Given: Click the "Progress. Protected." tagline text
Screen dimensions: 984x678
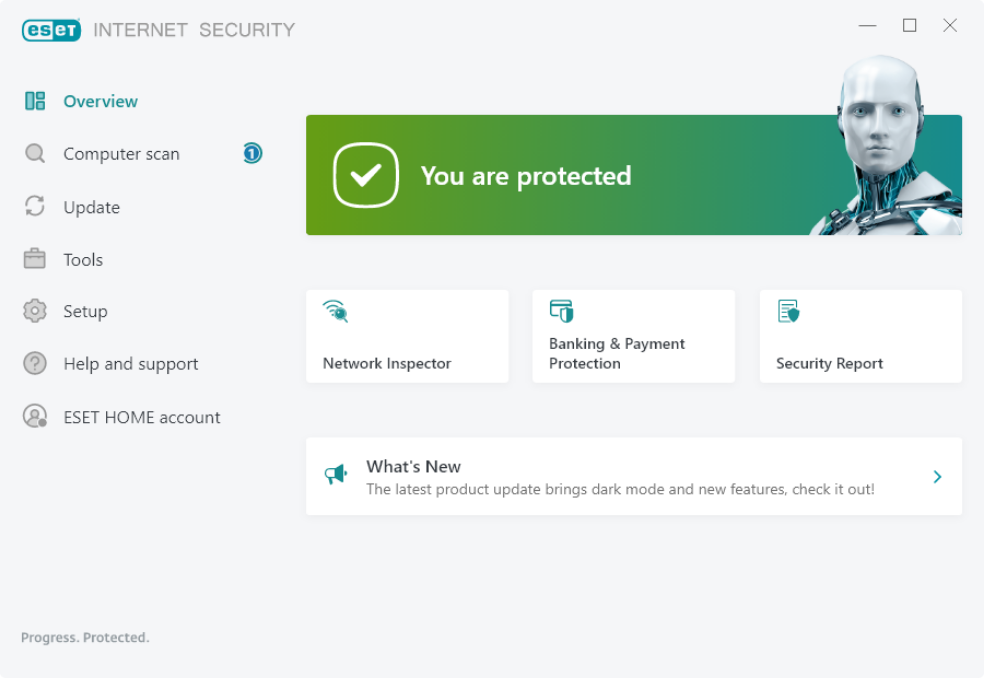Looking at the screenshot, I should tap(85, 637).
